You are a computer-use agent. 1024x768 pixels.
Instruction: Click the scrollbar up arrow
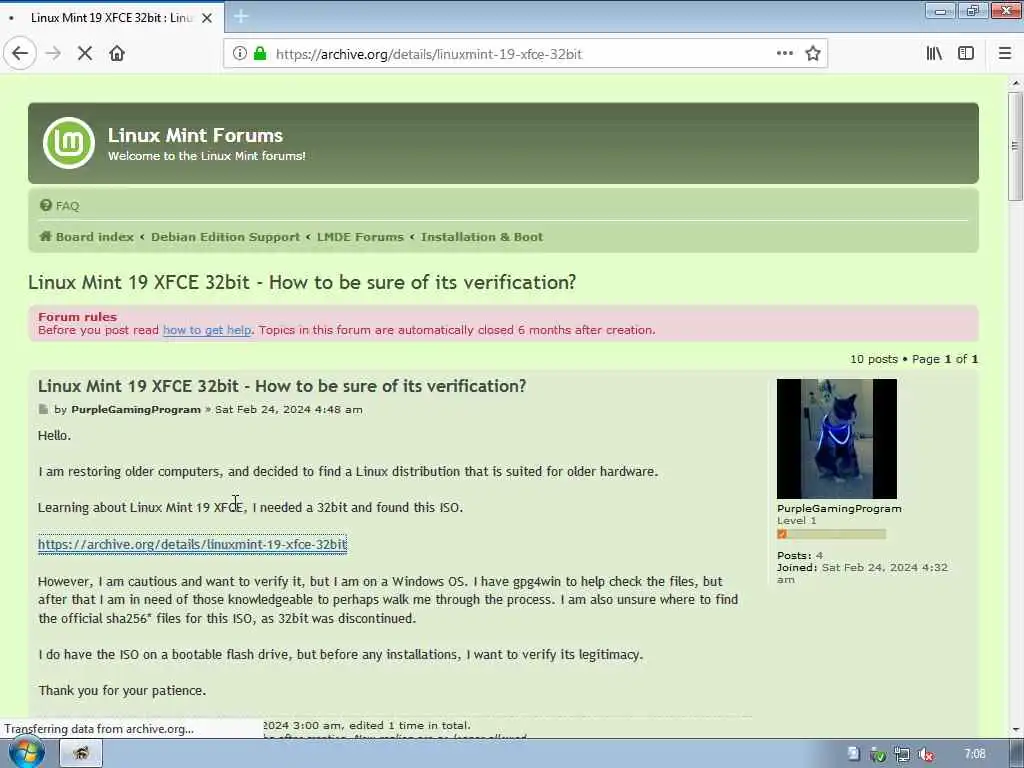1015,83
